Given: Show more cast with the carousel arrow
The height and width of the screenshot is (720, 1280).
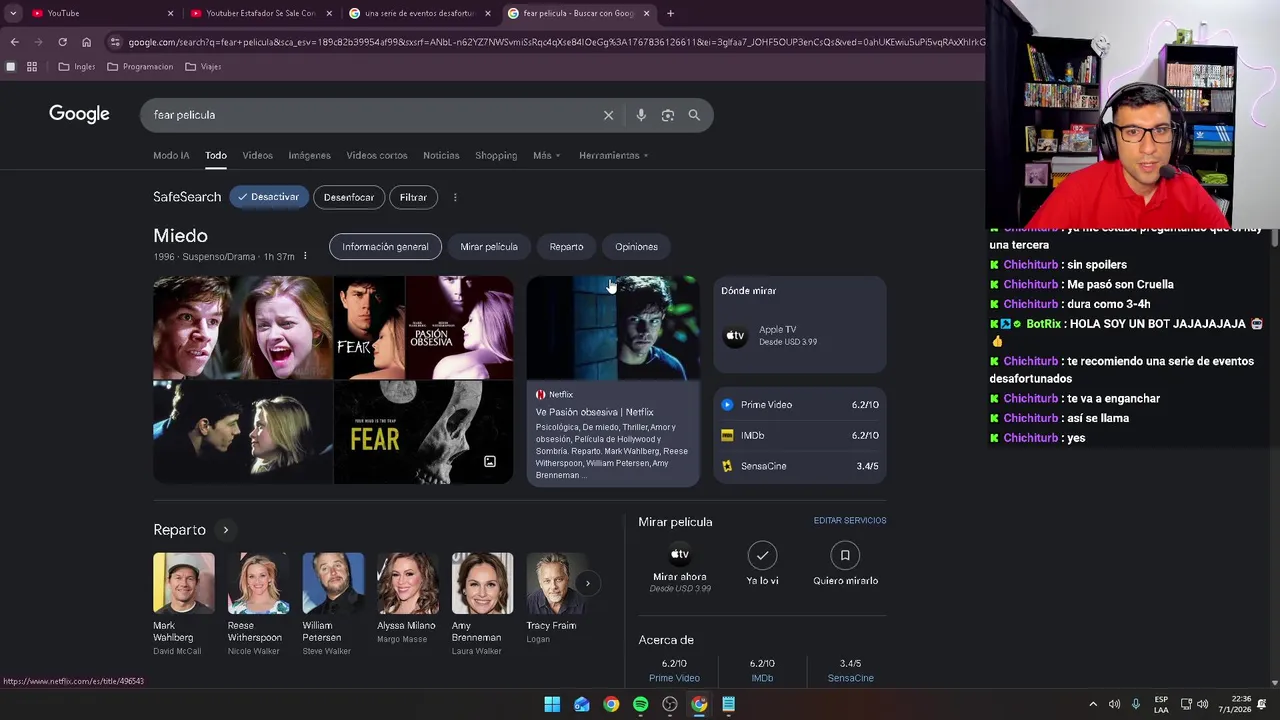Looking at the screenshot, I should (x=587, y=583).
